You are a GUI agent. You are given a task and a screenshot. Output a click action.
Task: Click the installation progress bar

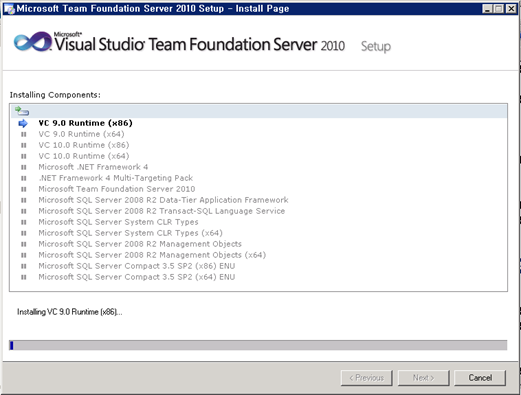point(258,345)
